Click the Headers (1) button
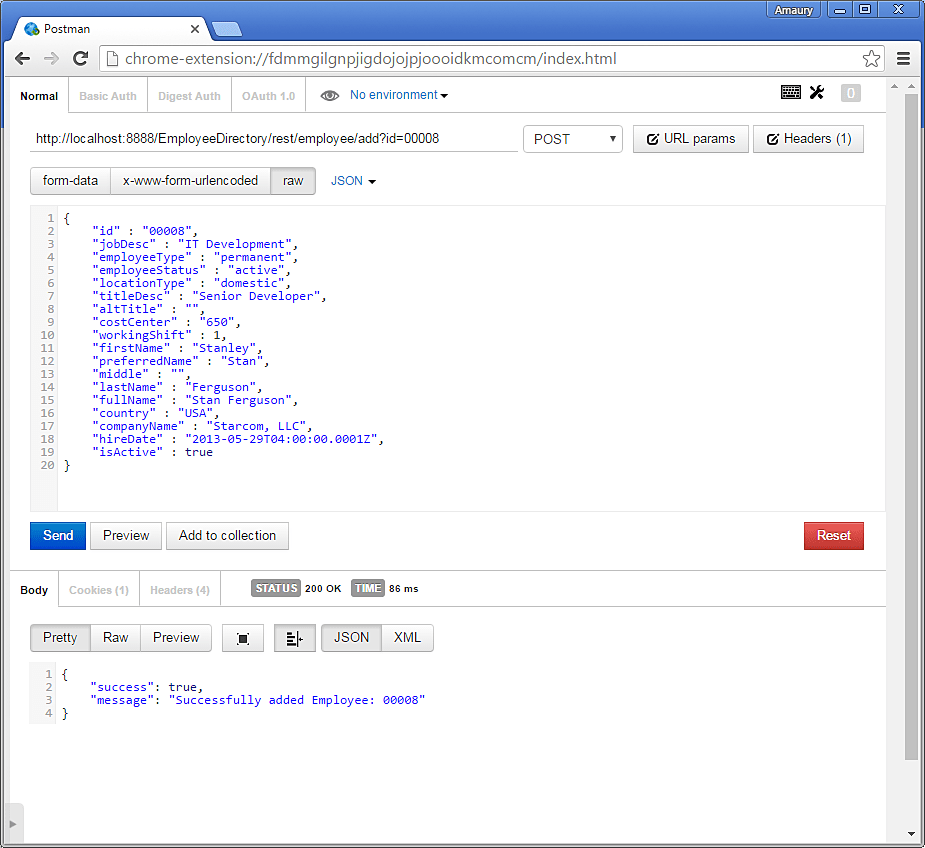The width and height of the screenshot is (925, 848). (808, 139)
